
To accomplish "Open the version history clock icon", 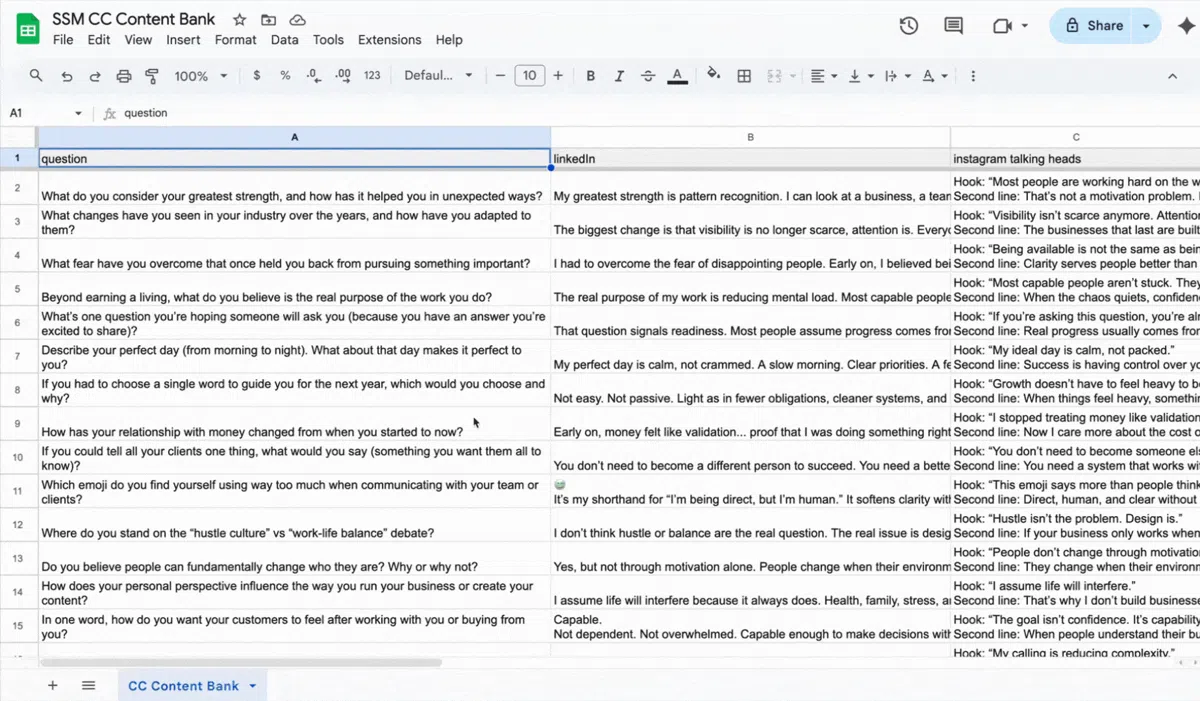I will coord(908,26).
